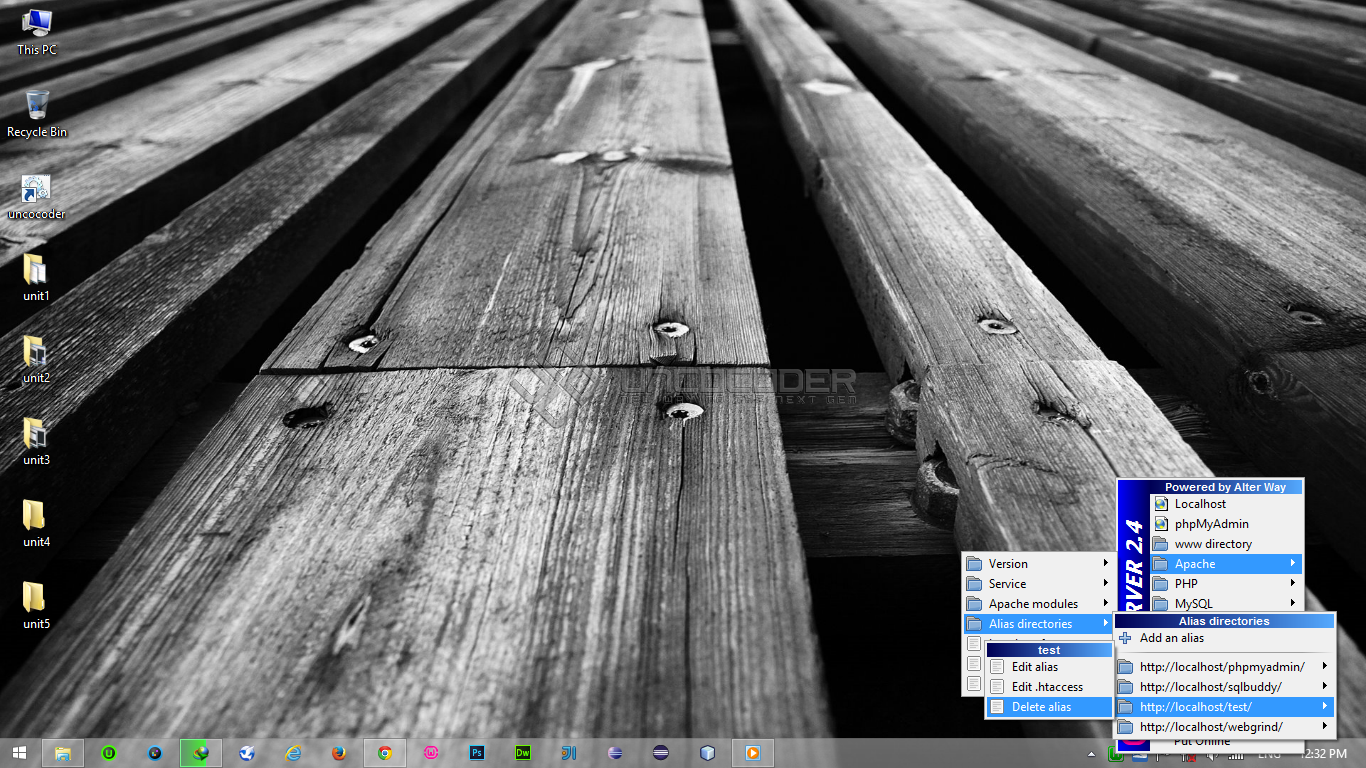
Task: Open the www directory menu entry
Action: [1226, 544]
